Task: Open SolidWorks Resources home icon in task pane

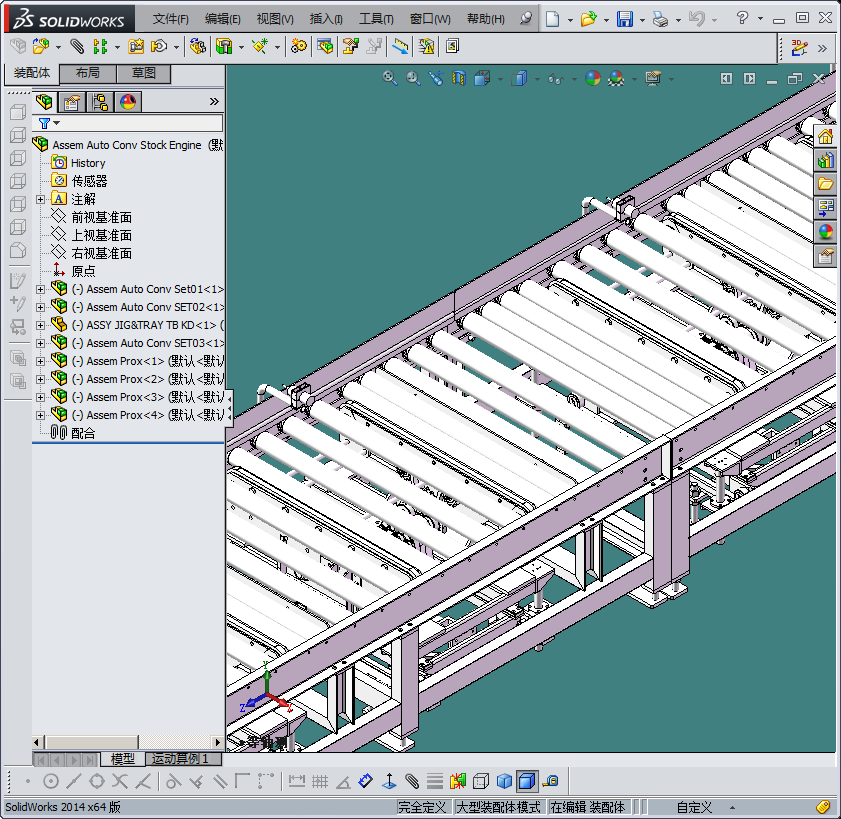Action: click(x=825, y=137)
